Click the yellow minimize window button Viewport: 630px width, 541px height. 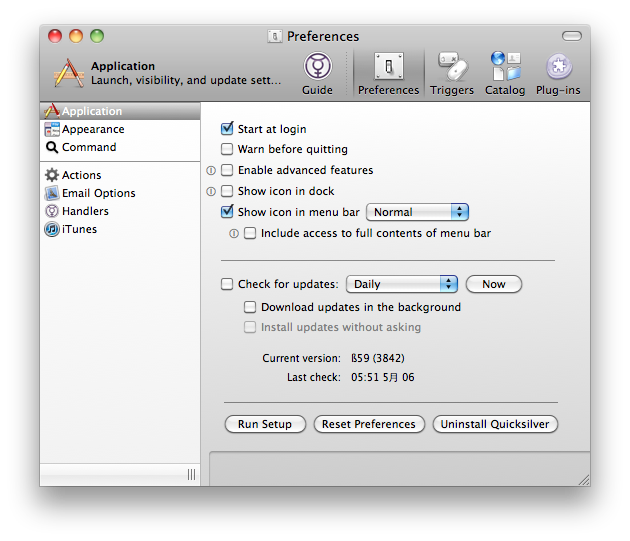pos(76,36)
